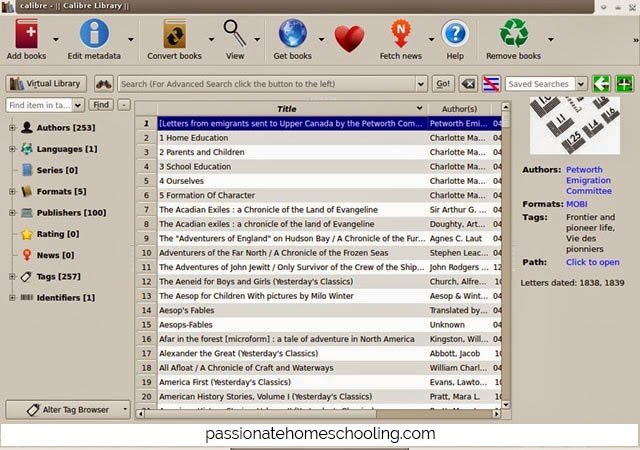Image resolution: width=640 pixels, height=450 pixels.
Task: Open Get books dropdown arrow
Action: click(x=321, y=40)
